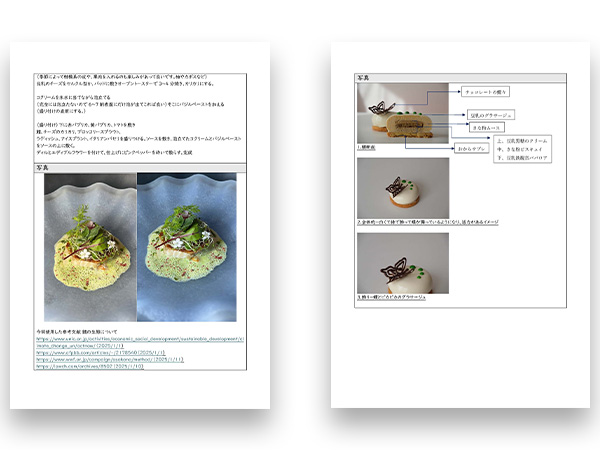This screenshot has height=450, width=600.
Task: Select the right dish photo on blue plate
Action: click(x=186, y=234)
